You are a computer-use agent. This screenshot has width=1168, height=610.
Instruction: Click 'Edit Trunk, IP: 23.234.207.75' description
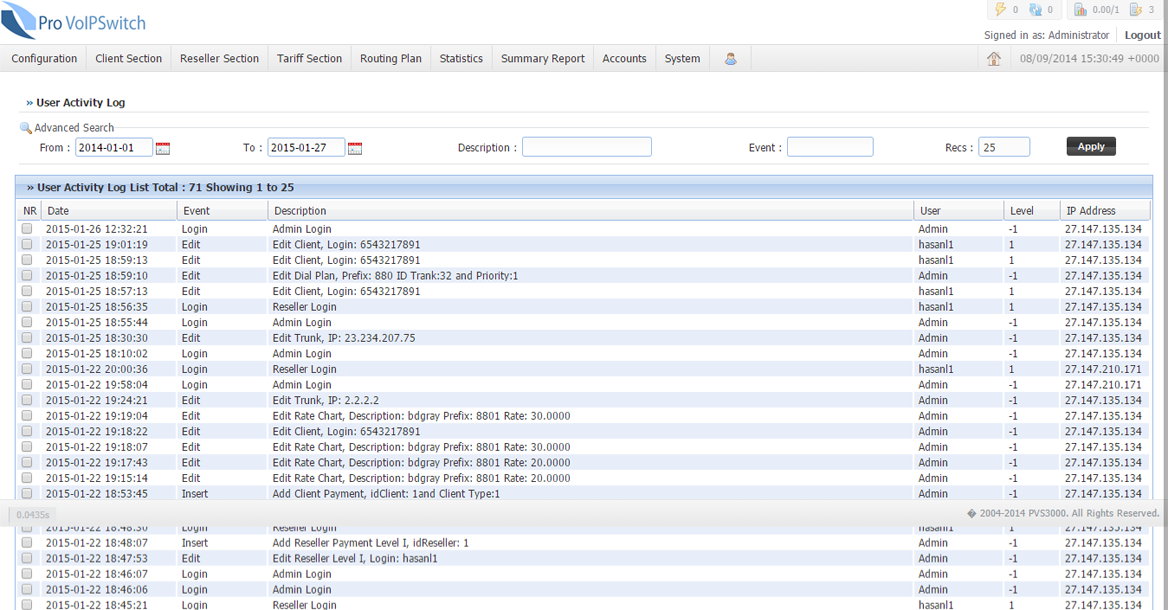344,338
